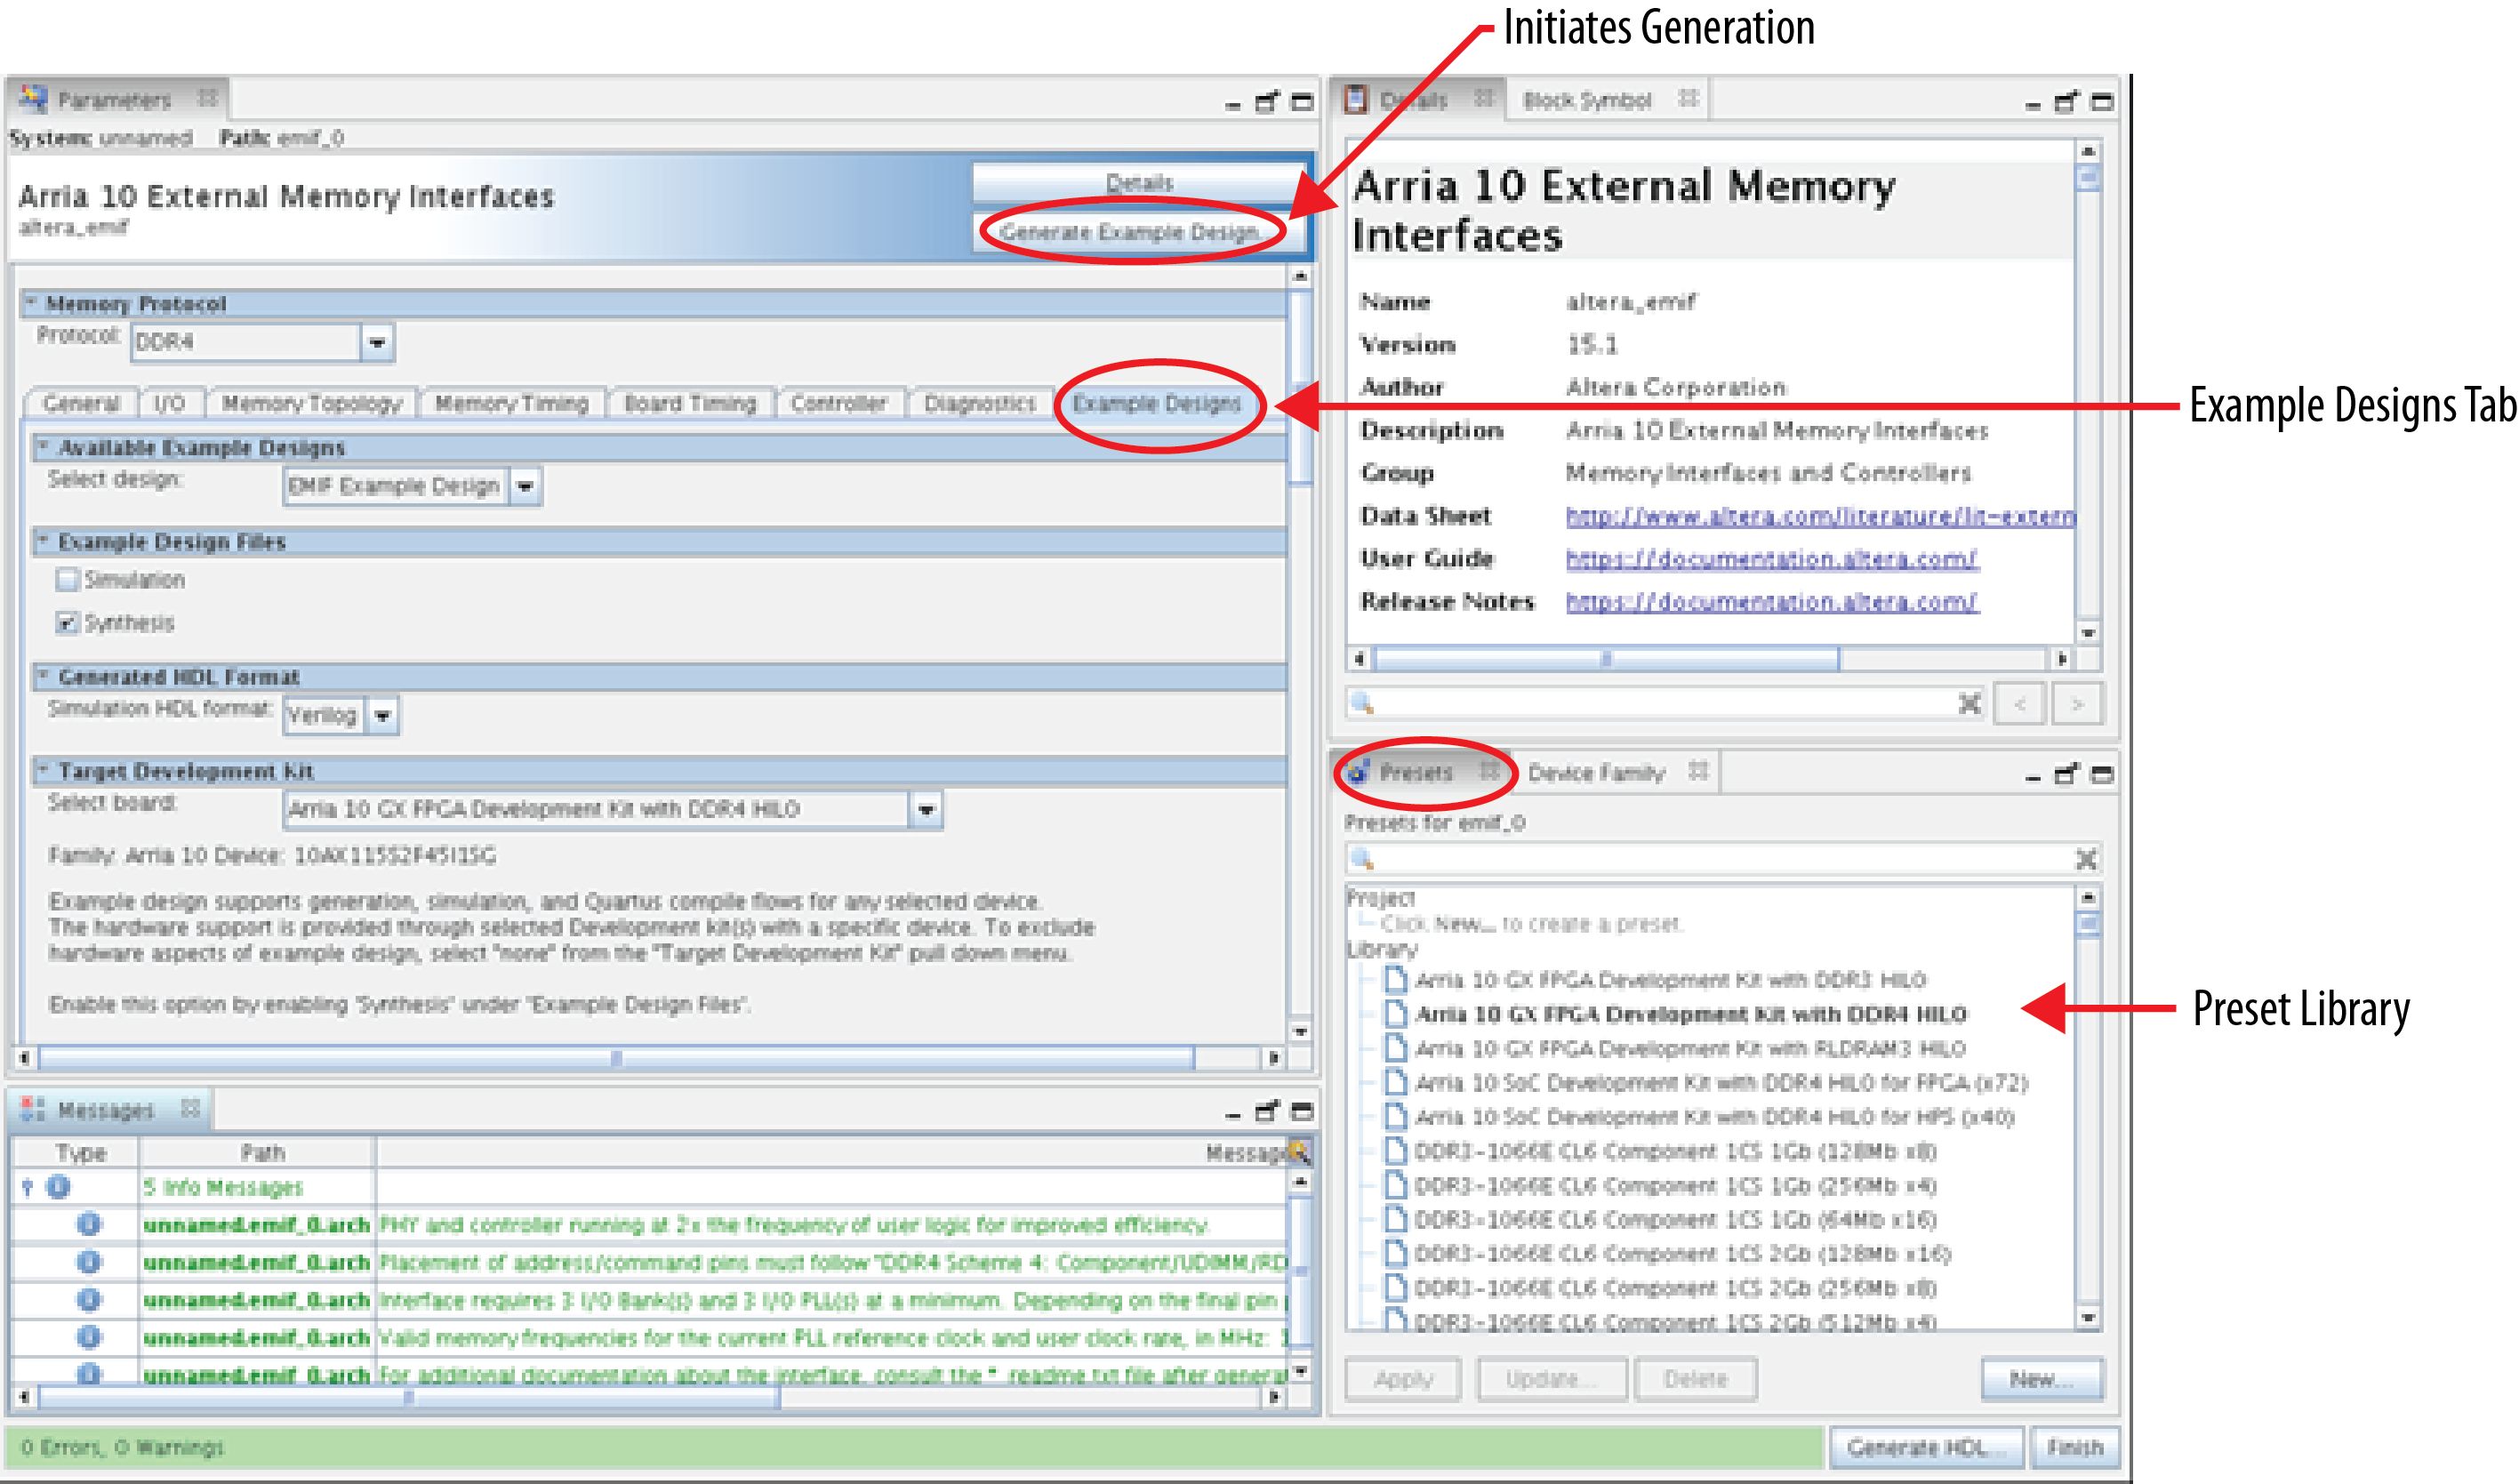The height and width of the screenshot is (1484, 2519).
Task: Open the Data Sheet hyperlink
Action: tap(1819, 516)
